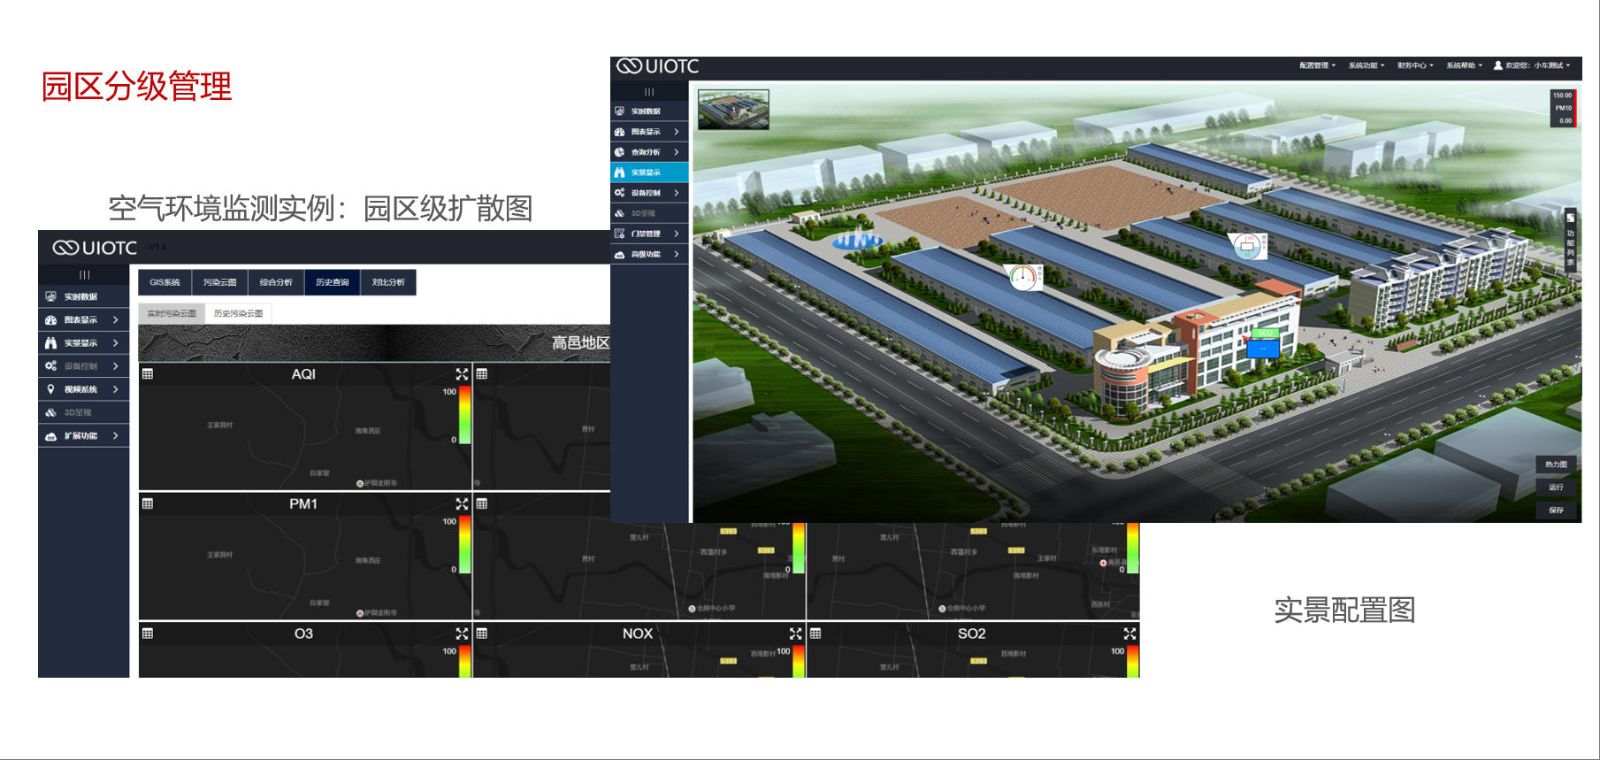The image size is (1600, 760).
Task: Click the fullscreen icon on NOX panel
Action: 795,634
